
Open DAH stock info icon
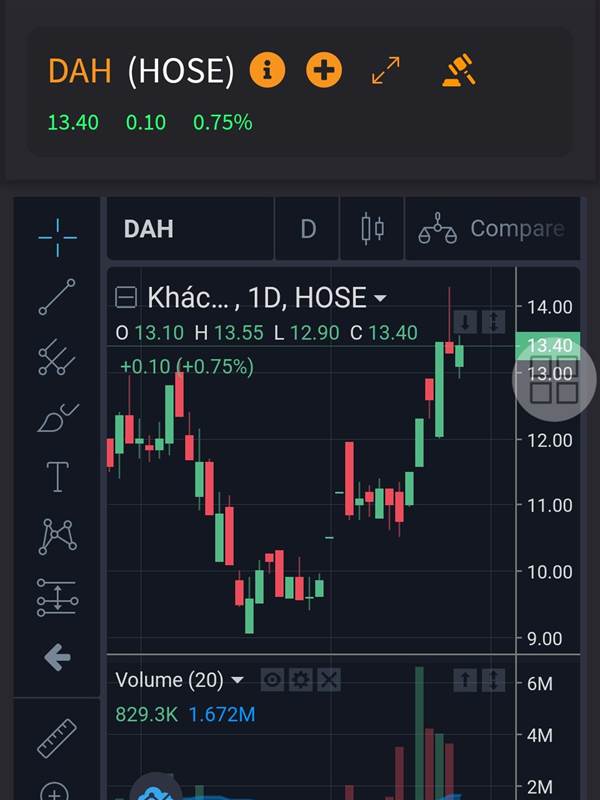click(267, 69)
